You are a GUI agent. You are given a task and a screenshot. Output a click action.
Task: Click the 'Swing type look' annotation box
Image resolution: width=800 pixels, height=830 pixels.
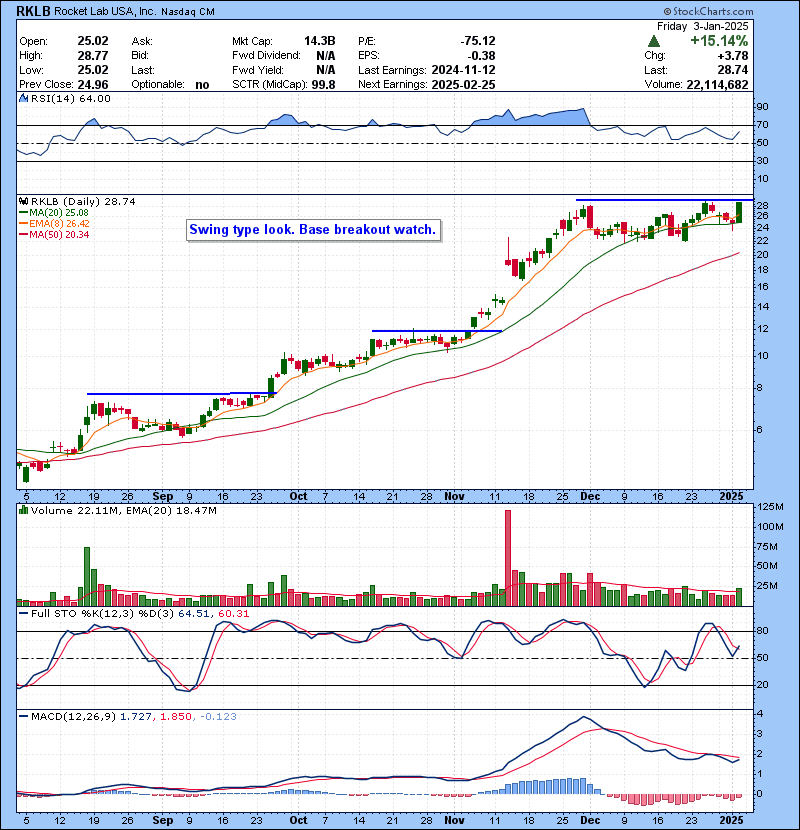313,230
